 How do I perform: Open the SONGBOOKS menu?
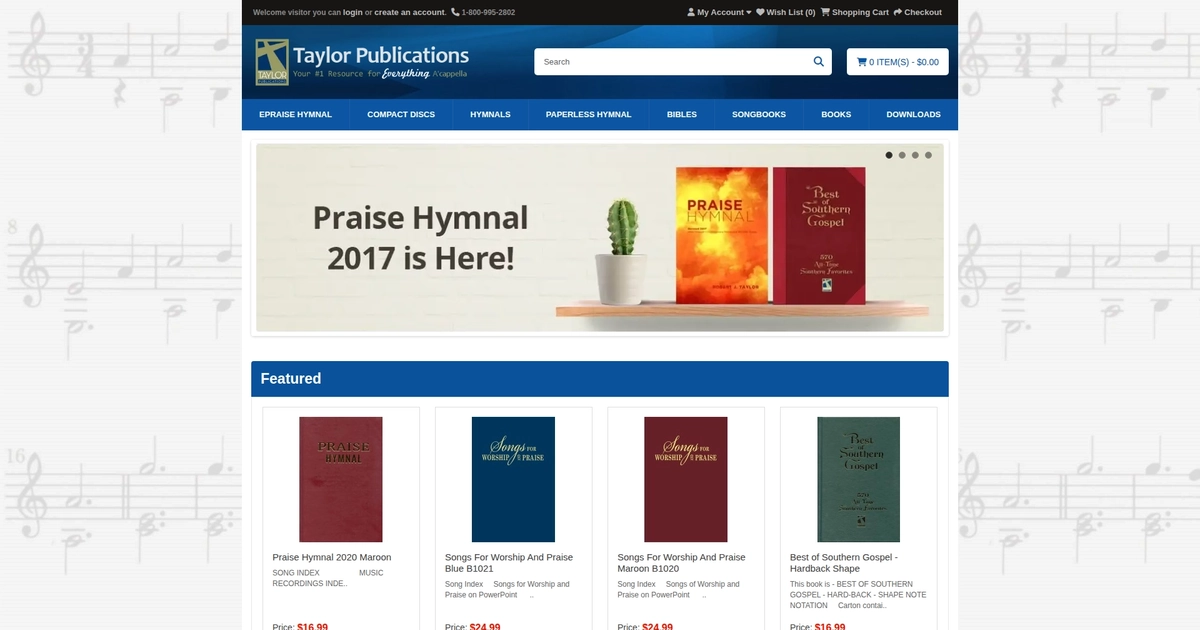pyautogui.click(x=759, y=115)
